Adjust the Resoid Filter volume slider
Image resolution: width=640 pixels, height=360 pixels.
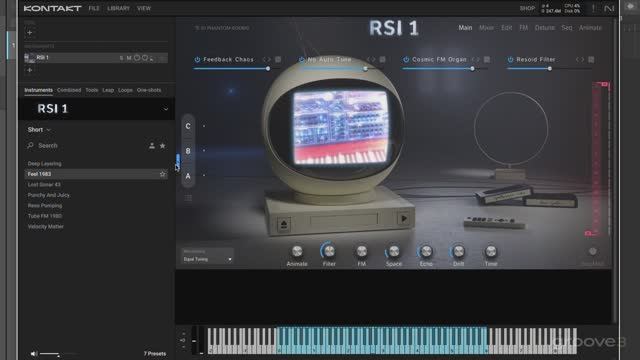click(550, 69)
